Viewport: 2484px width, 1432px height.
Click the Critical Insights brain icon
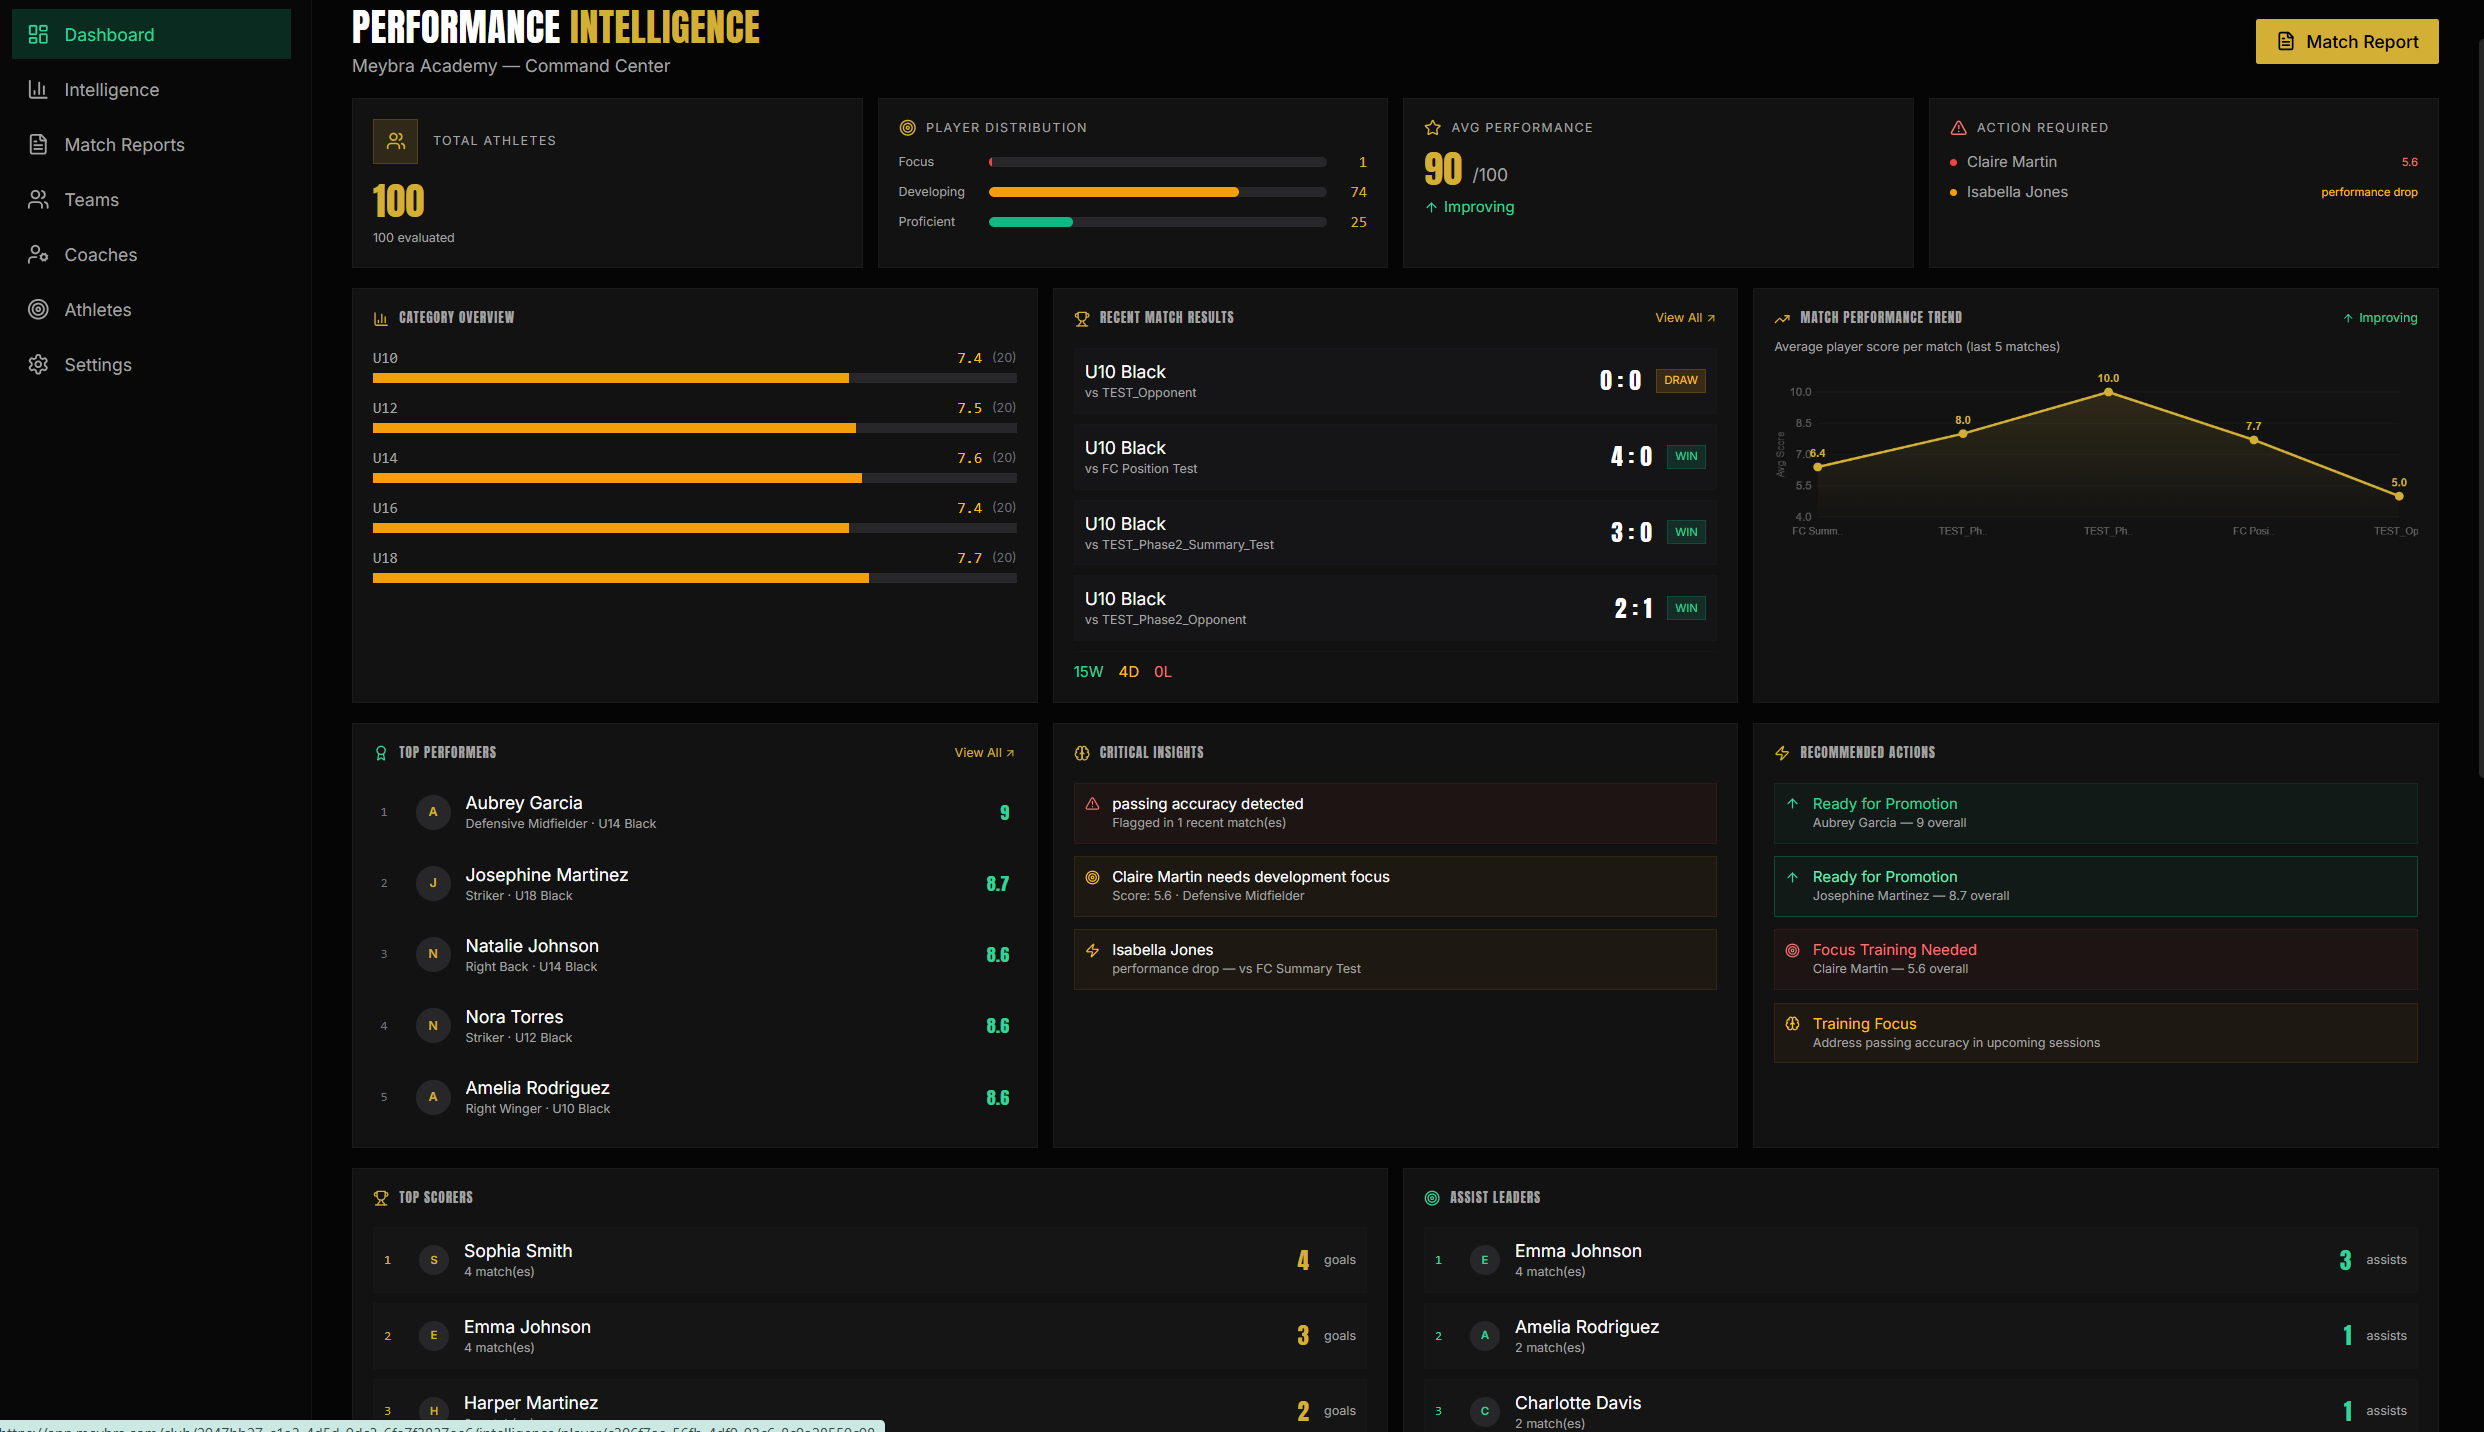point(1082,753)
